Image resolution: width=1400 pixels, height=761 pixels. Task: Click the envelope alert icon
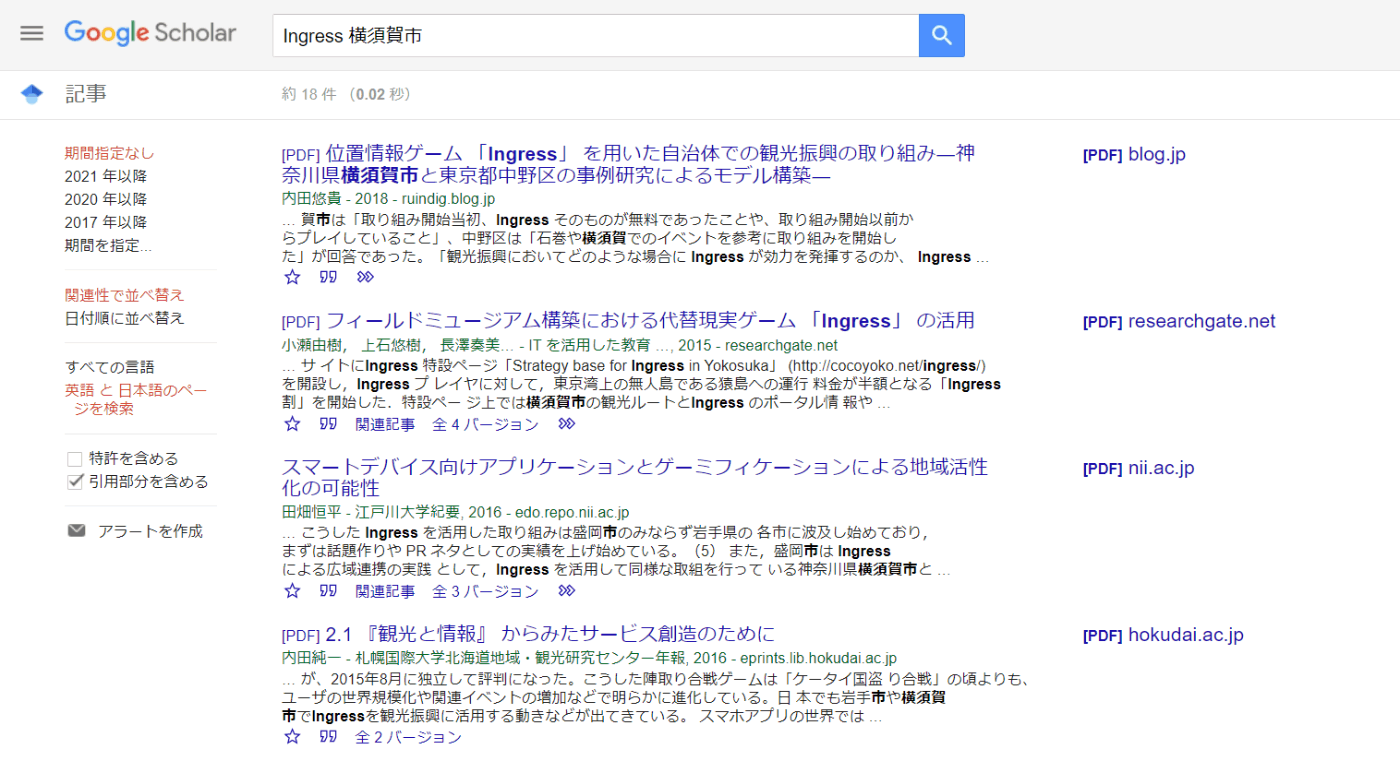(x=77, y=531)
